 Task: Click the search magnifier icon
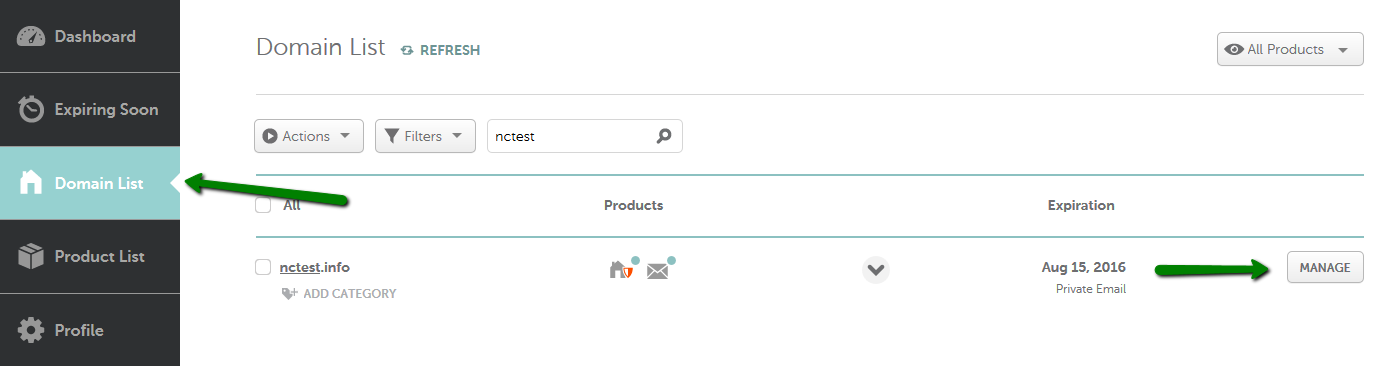(x=663, y=136)
